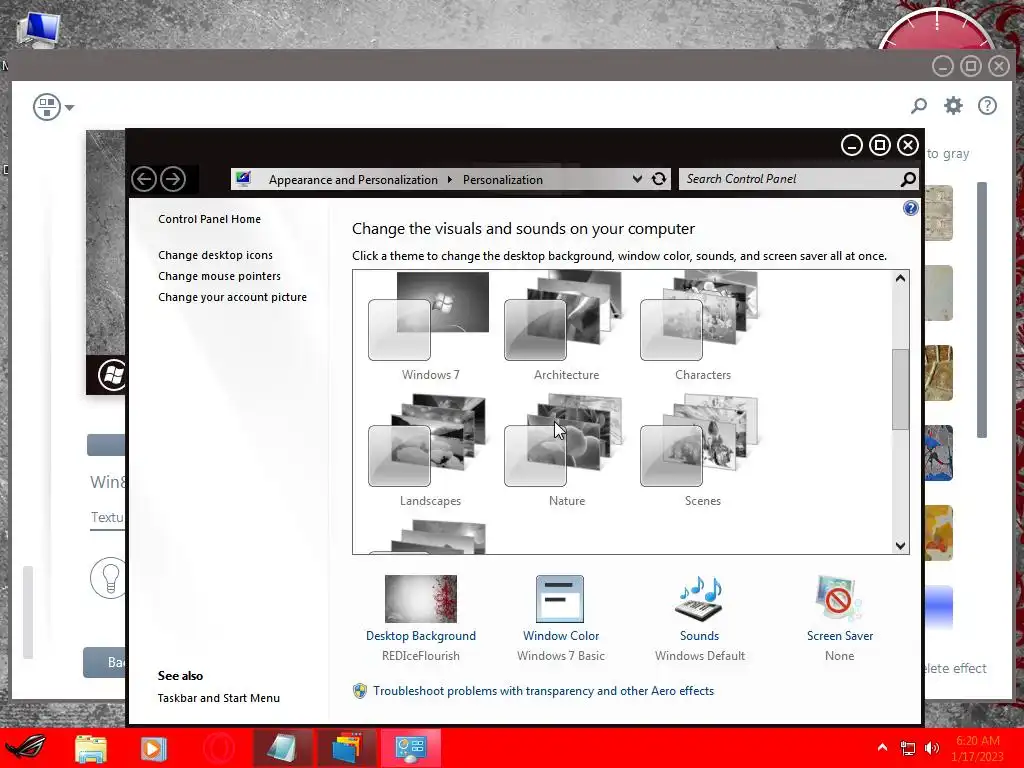
Task: Open Desktop Background settings icon
Action: 421,599
